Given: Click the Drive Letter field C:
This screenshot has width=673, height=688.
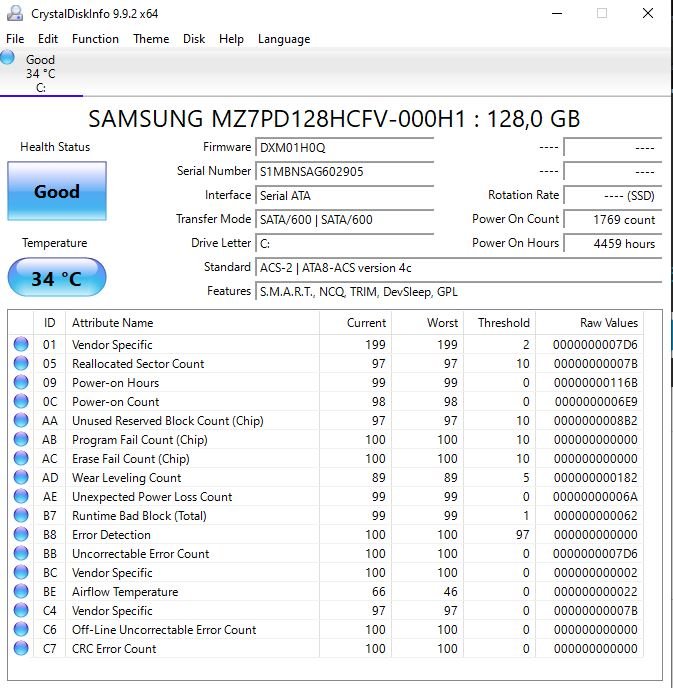Looking at the screenshot, I should [344, 244].
